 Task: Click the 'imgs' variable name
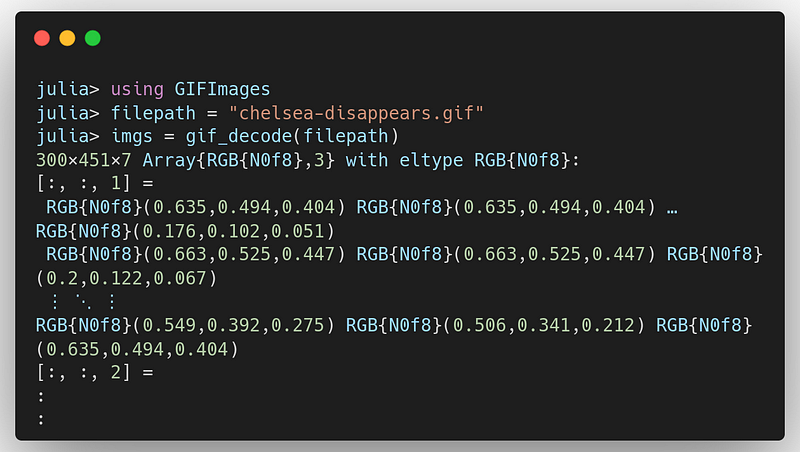(132, 137)
